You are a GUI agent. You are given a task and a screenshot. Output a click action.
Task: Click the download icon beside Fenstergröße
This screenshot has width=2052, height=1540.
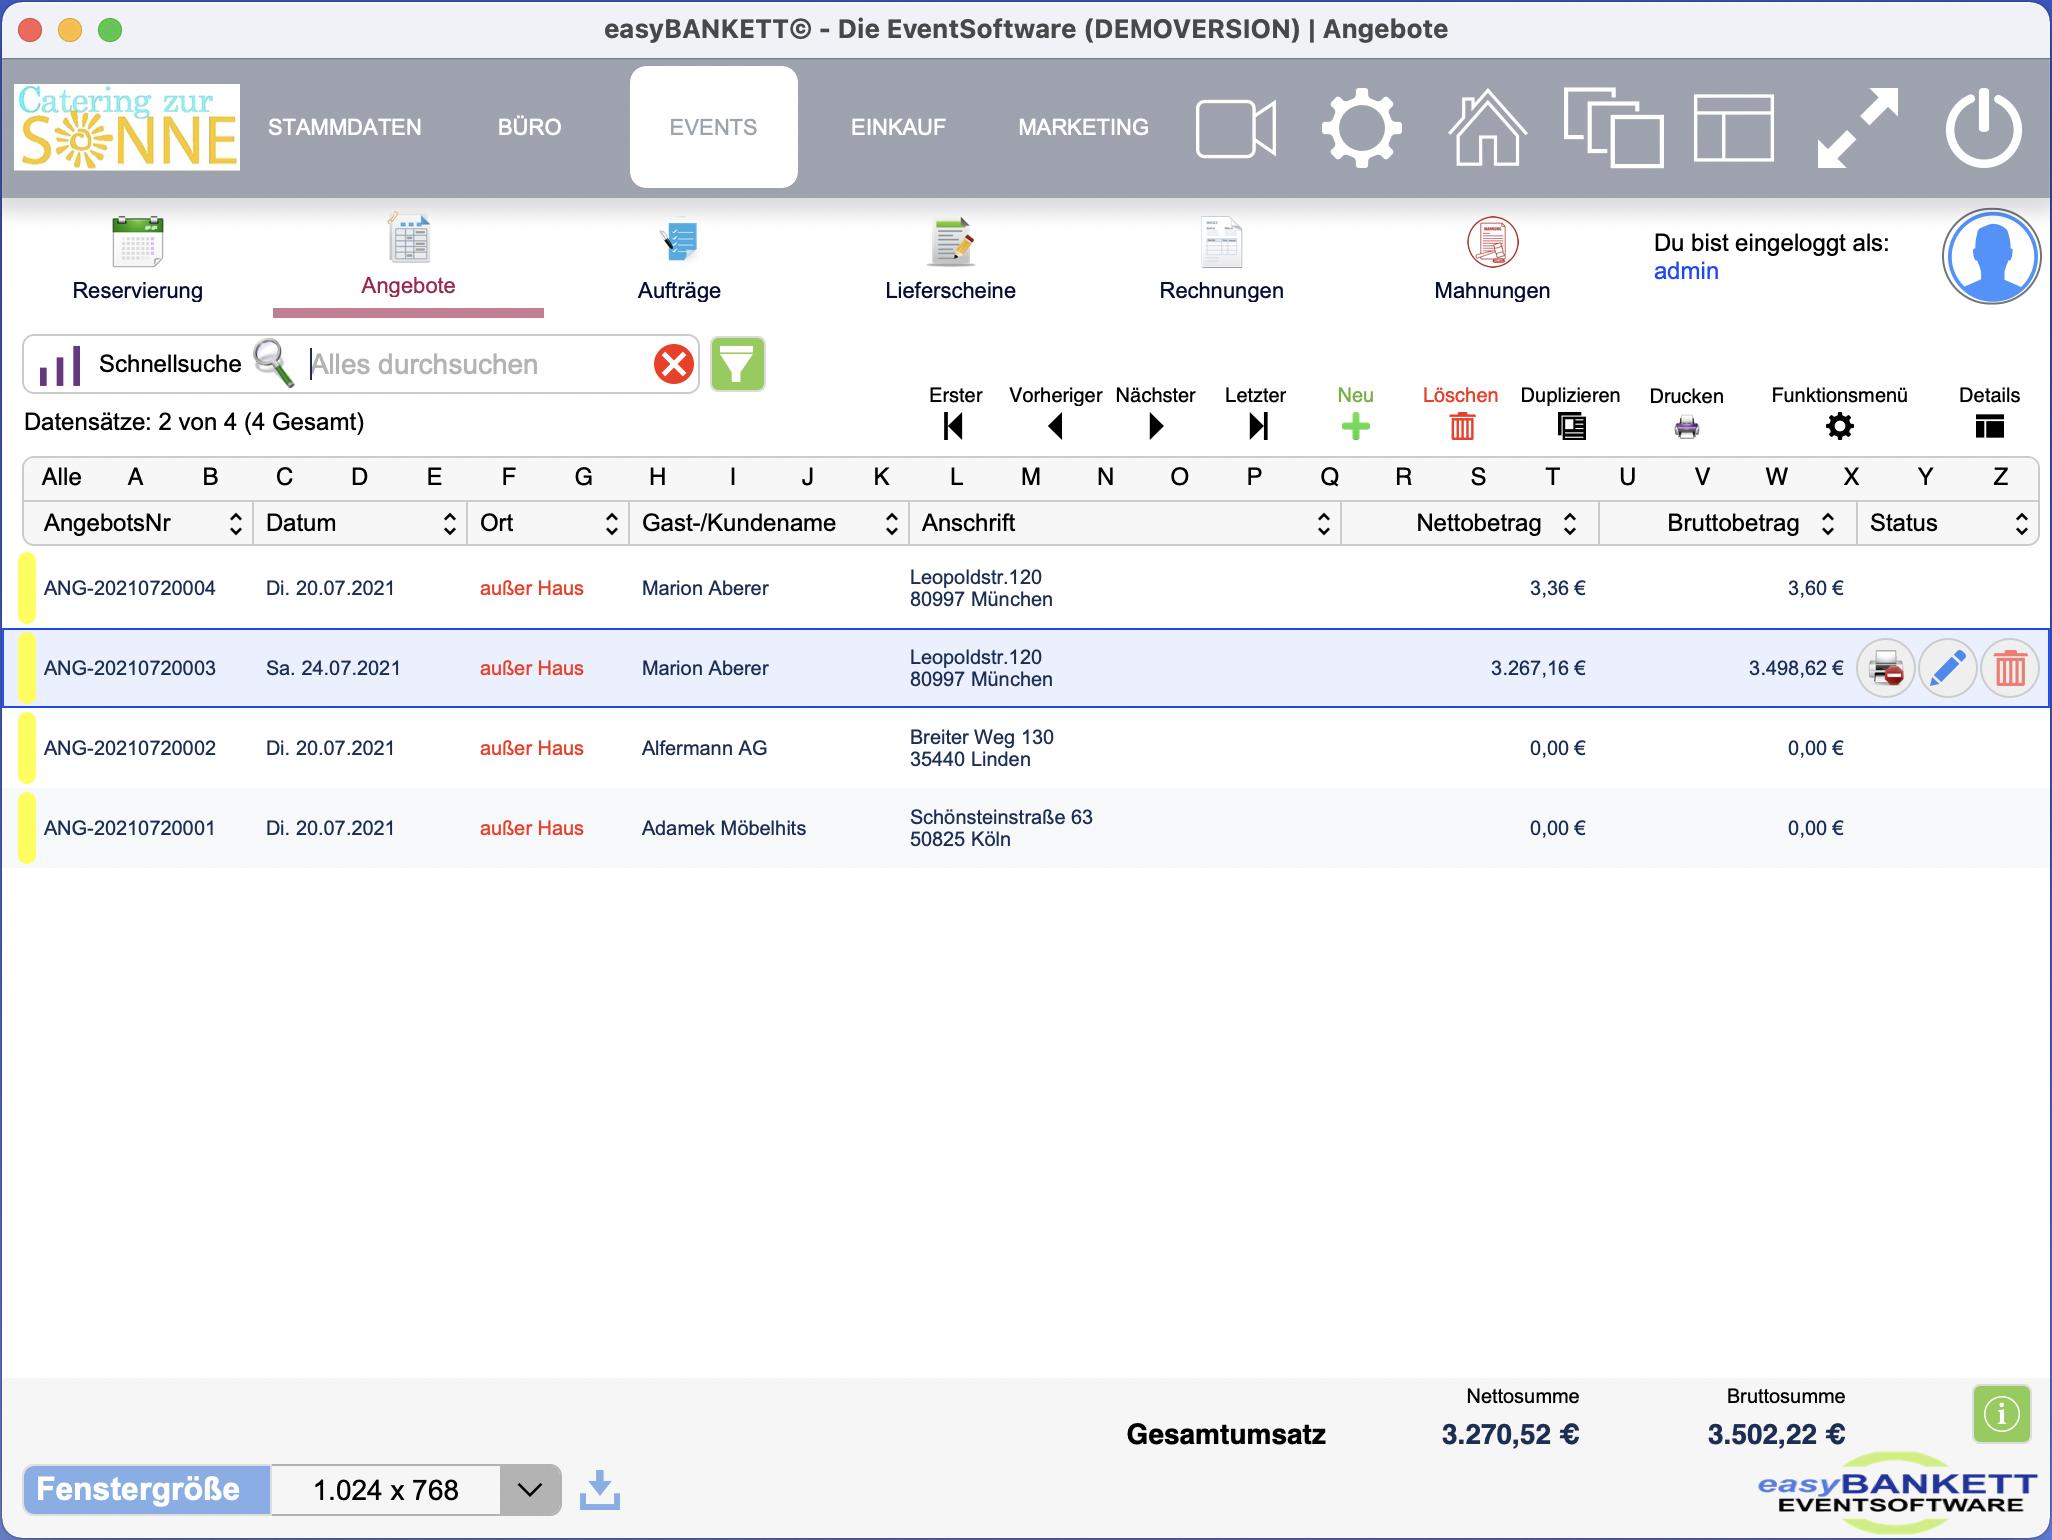click(x=600, y=1490)
